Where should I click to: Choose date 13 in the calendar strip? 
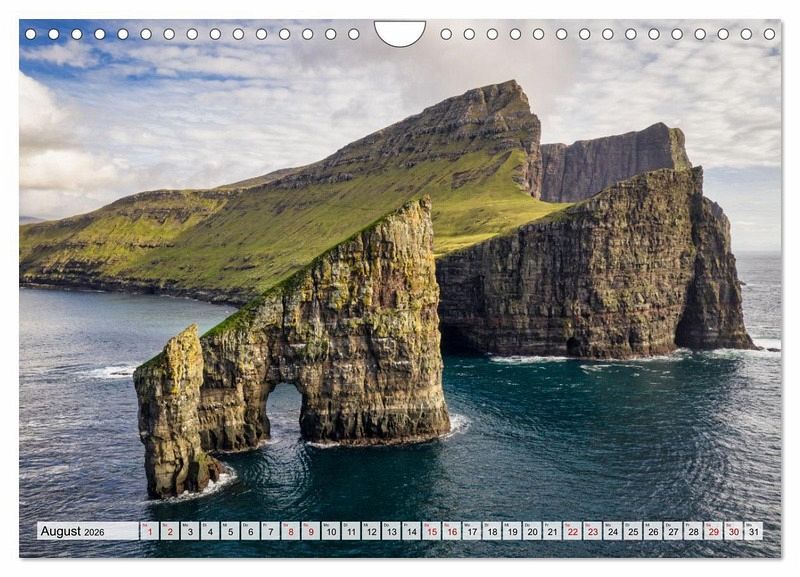click(391, 531)
